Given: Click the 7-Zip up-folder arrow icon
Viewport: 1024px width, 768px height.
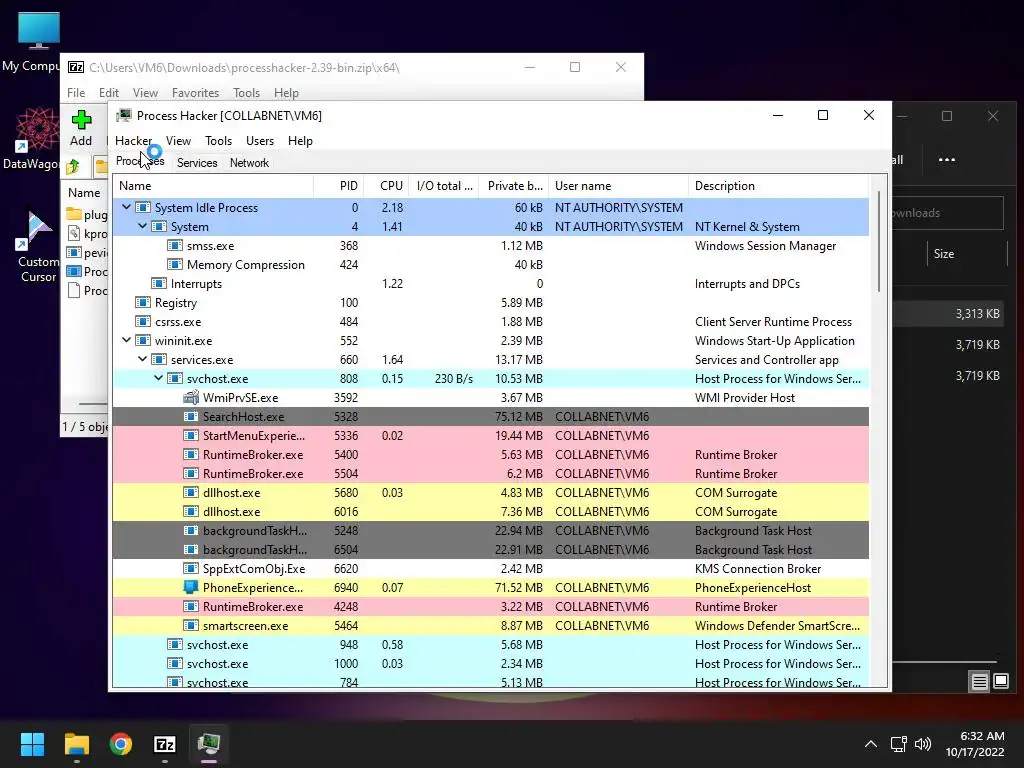Looking at the screenshot, I should click(x=73, y=166).
